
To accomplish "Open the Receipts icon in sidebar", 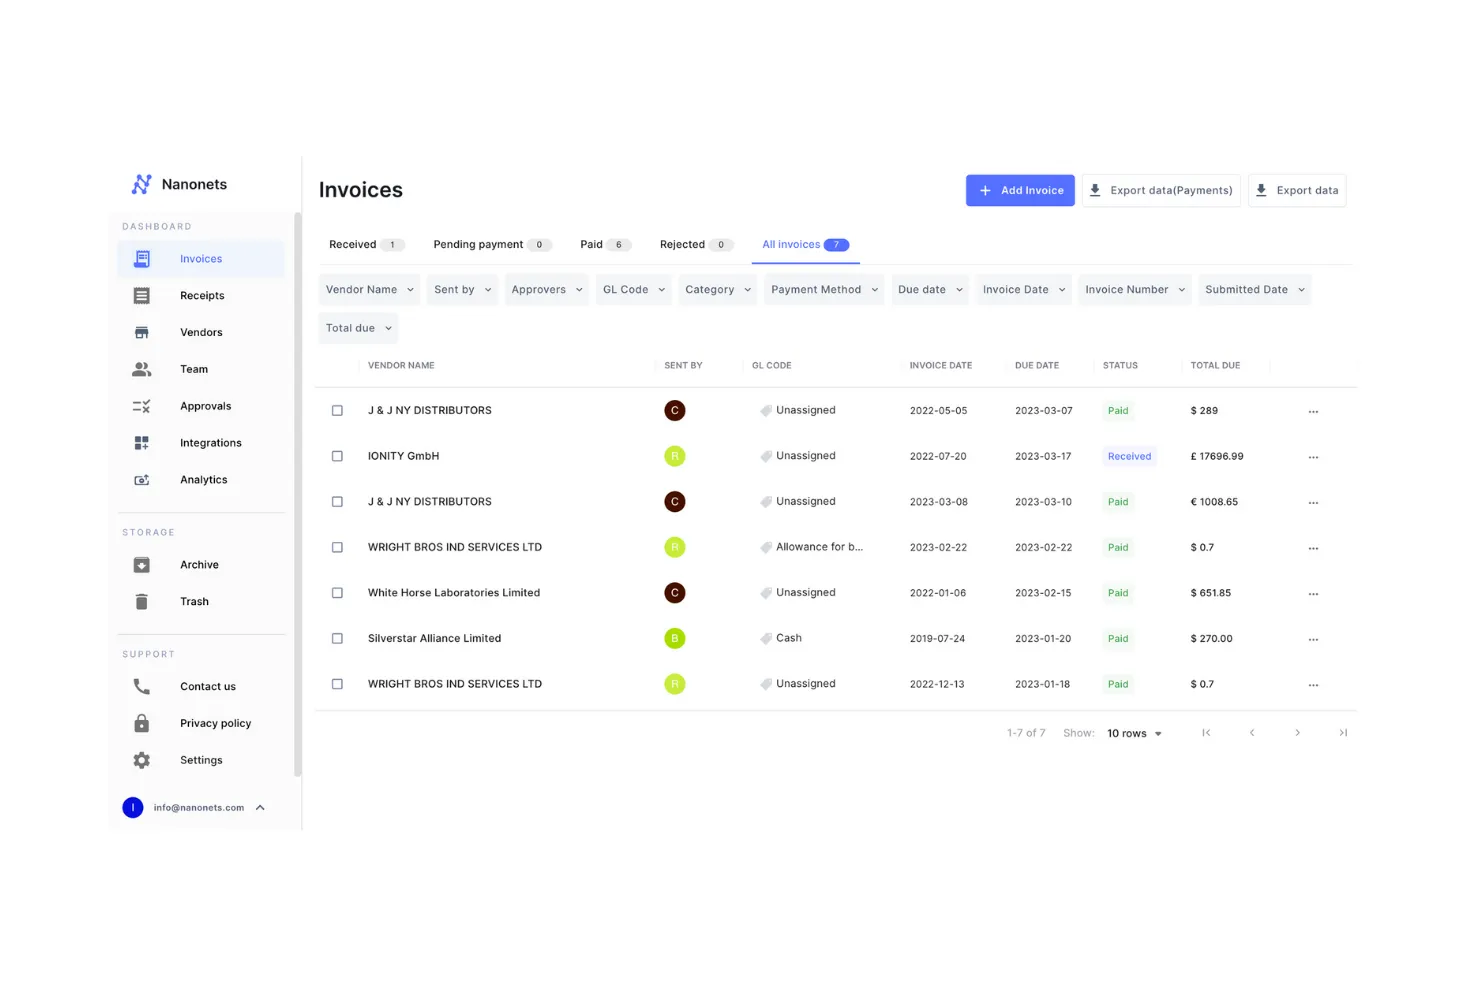I will point(142,296).
